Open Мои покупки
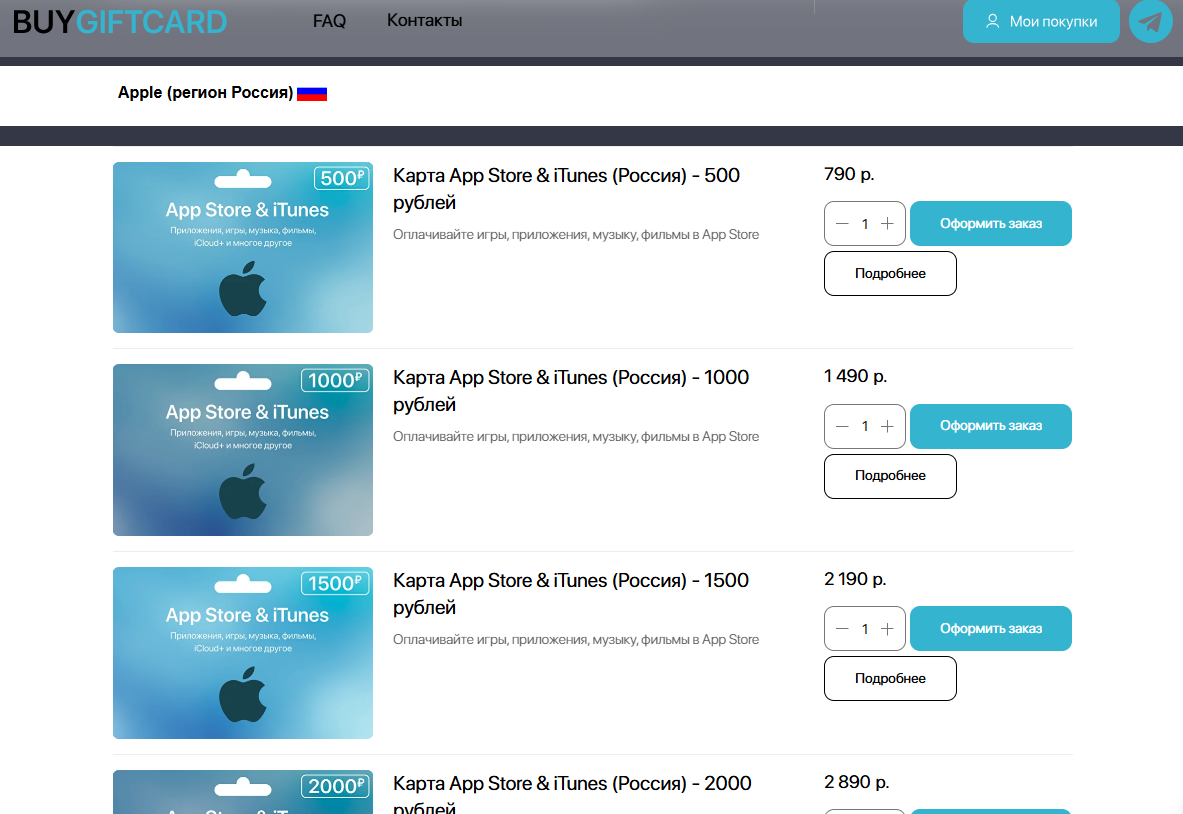1183x814 pixels. click(x=1041, y=21)
